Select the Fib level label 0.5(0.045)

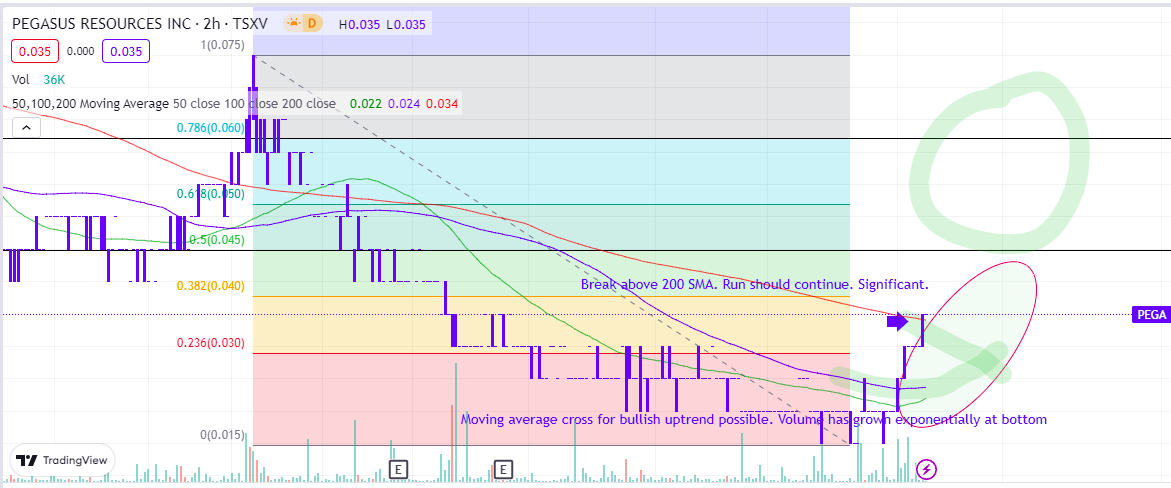[217, 240]
